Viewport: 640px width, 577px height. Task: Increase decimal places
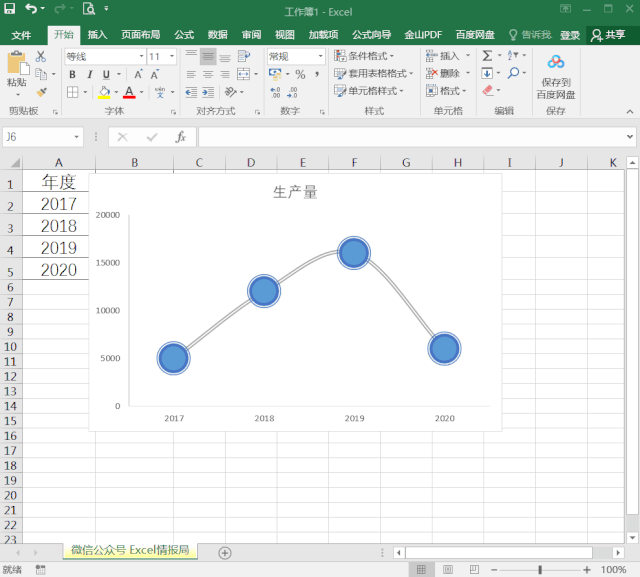pyautogui.click(x=276, y=92)
